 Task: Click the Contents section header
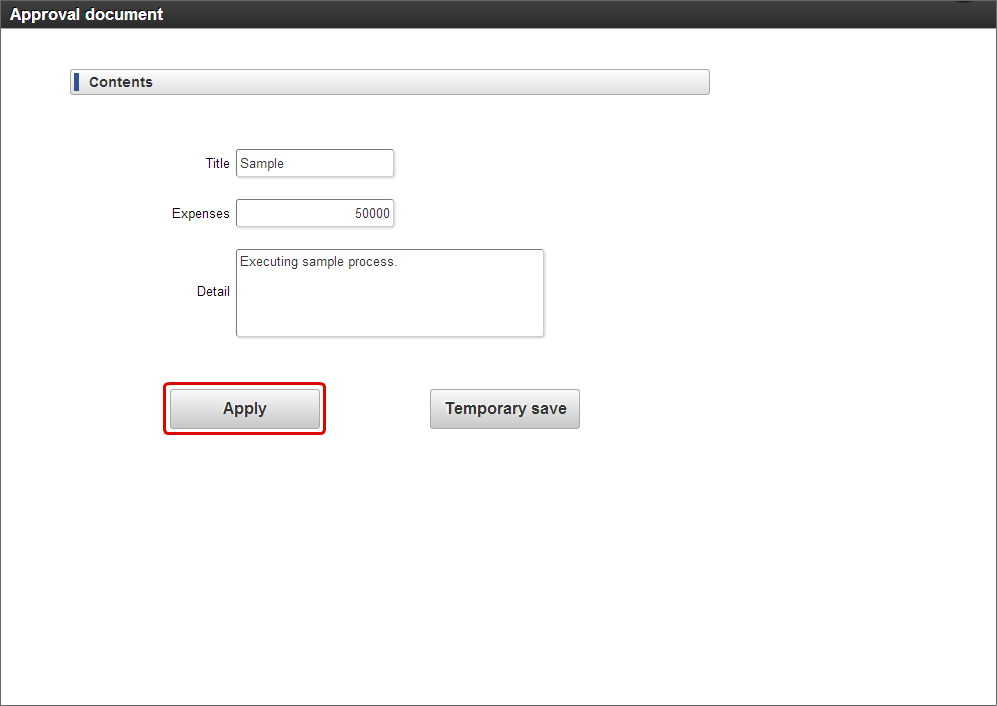(390, 82)
